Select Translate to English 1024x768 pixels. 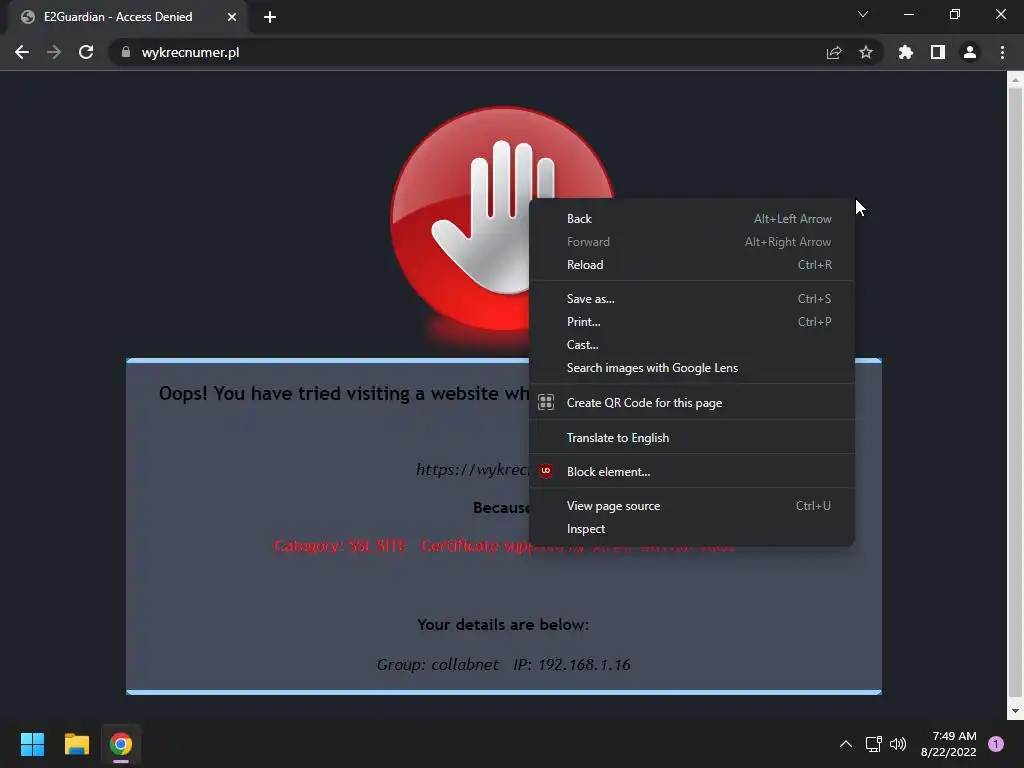click(x=692, y=438)
